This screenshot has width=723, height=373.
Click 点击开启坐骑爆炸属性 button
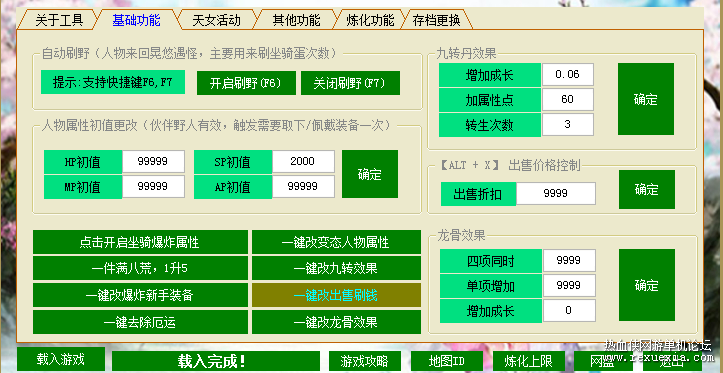coord(139,242)
